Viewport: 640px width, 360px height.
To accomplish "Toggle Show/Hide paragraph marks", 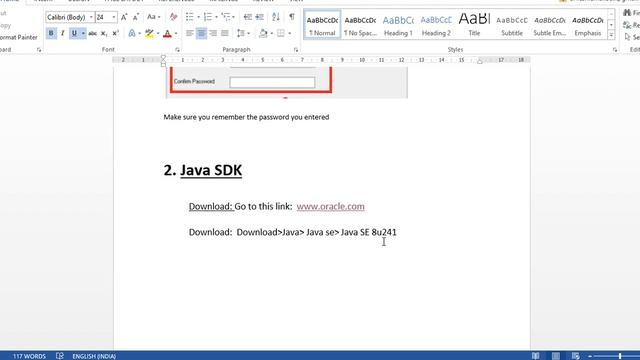I will (292, 17).
